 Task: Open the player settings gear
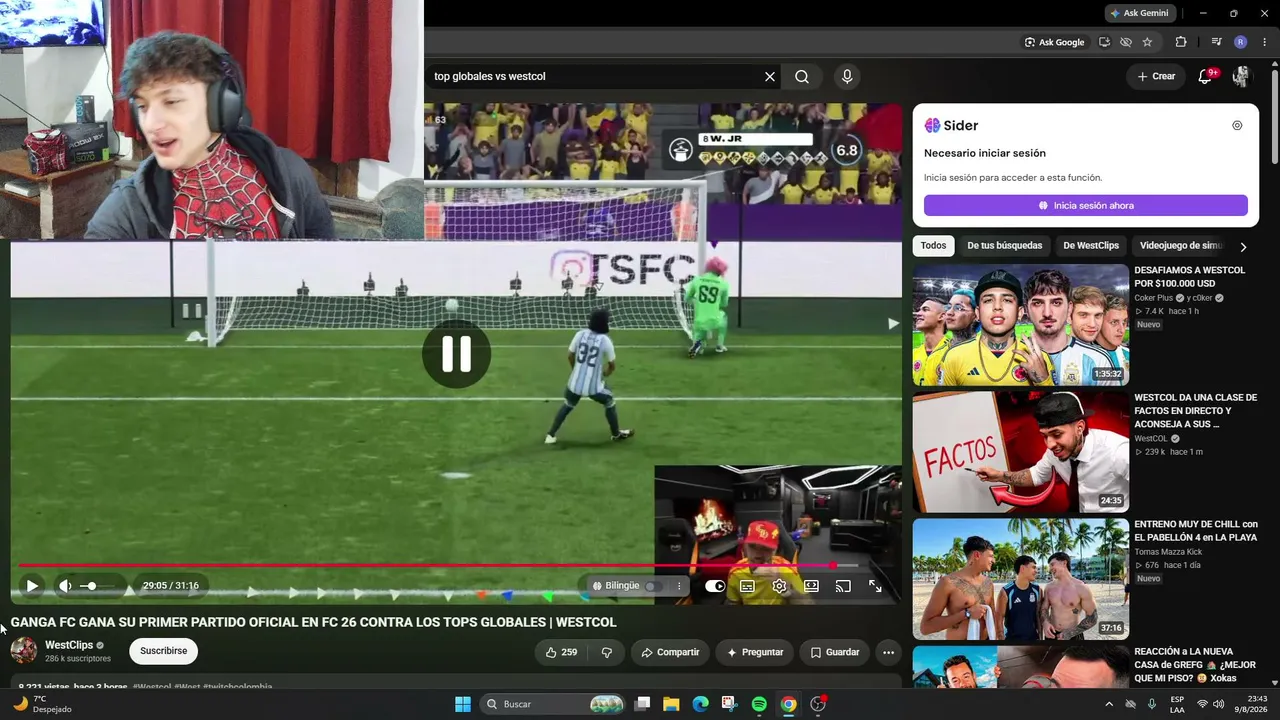coord(779,586)
